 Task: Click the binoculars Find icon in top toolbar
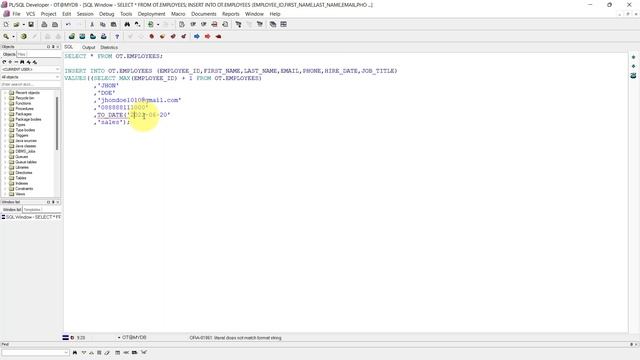(127, 24)
